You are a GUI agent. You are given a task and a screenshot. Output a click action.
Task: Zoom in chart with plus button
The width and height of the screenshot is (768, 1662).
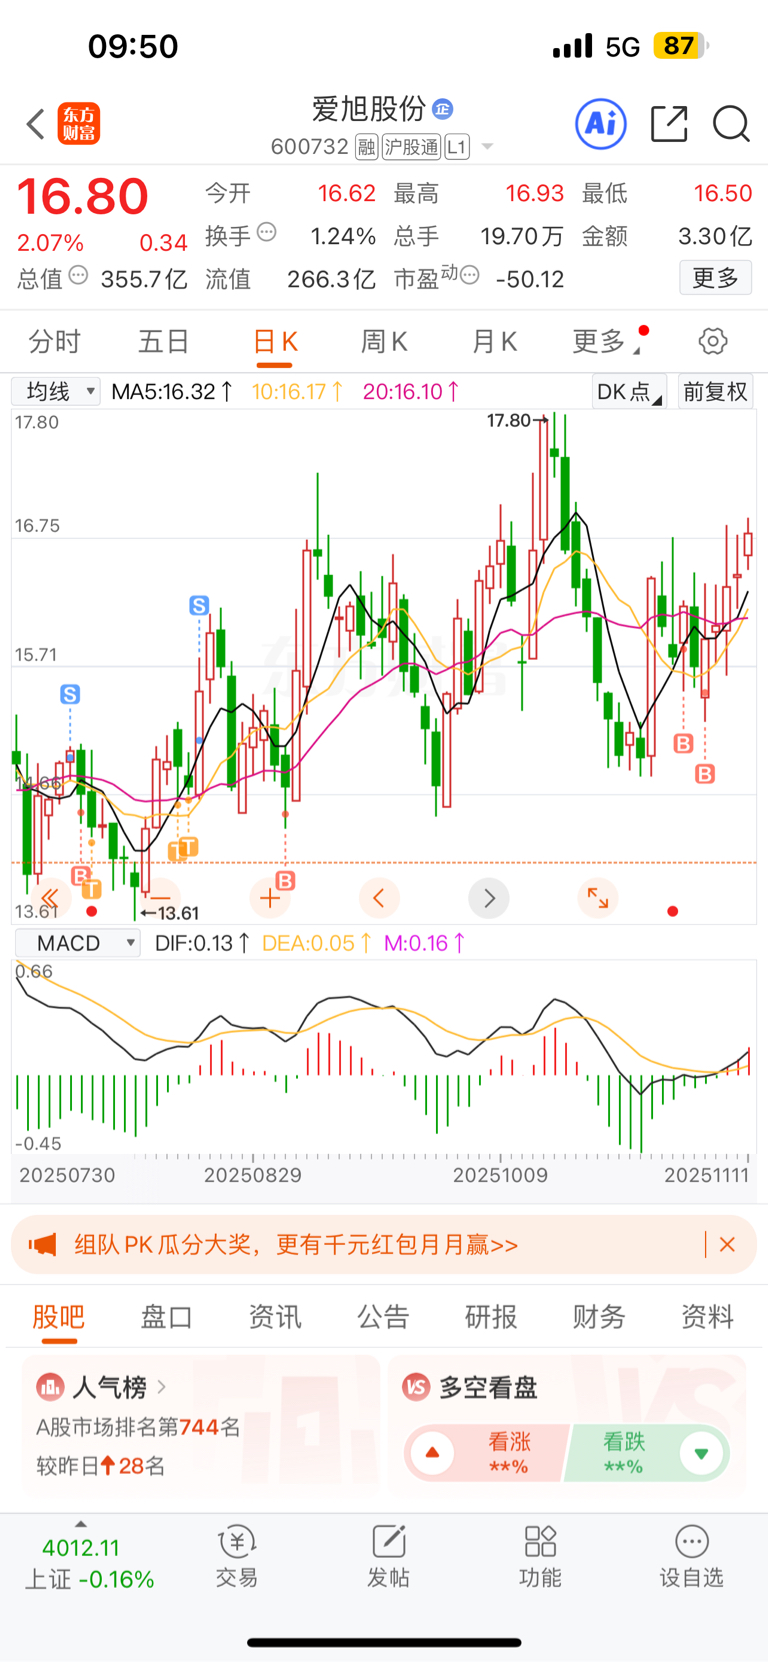click(269, 898)
